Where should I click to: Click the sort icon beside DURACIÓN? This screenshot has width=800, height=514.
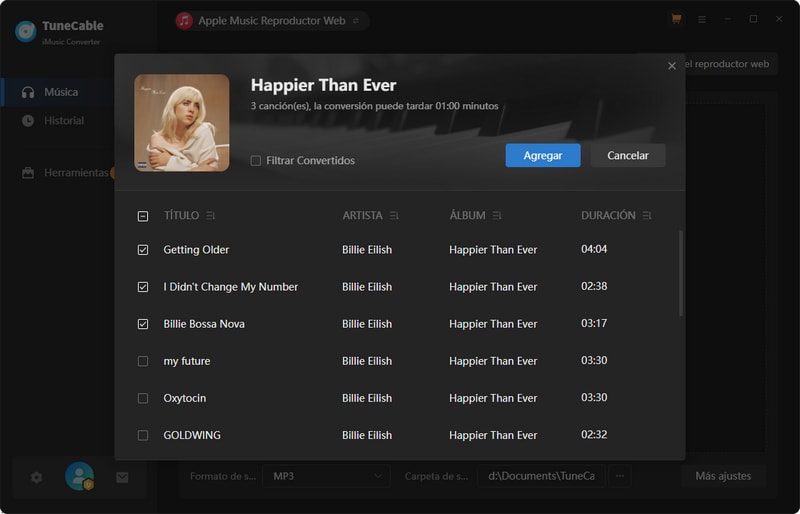(x=648, y=216)
